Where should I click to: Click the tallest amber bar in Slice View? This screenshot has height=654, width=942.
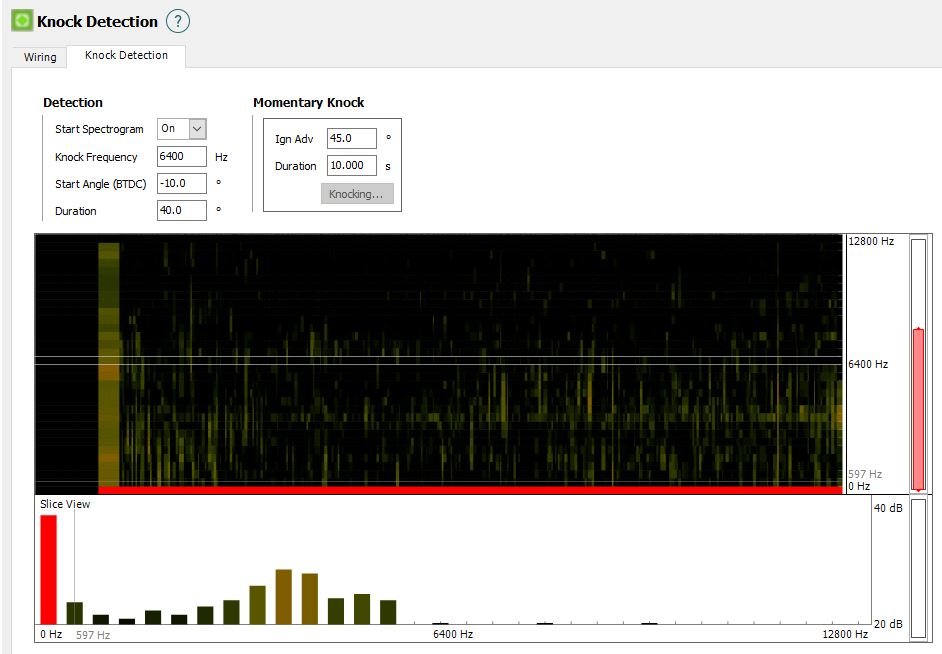click(284, 596)
